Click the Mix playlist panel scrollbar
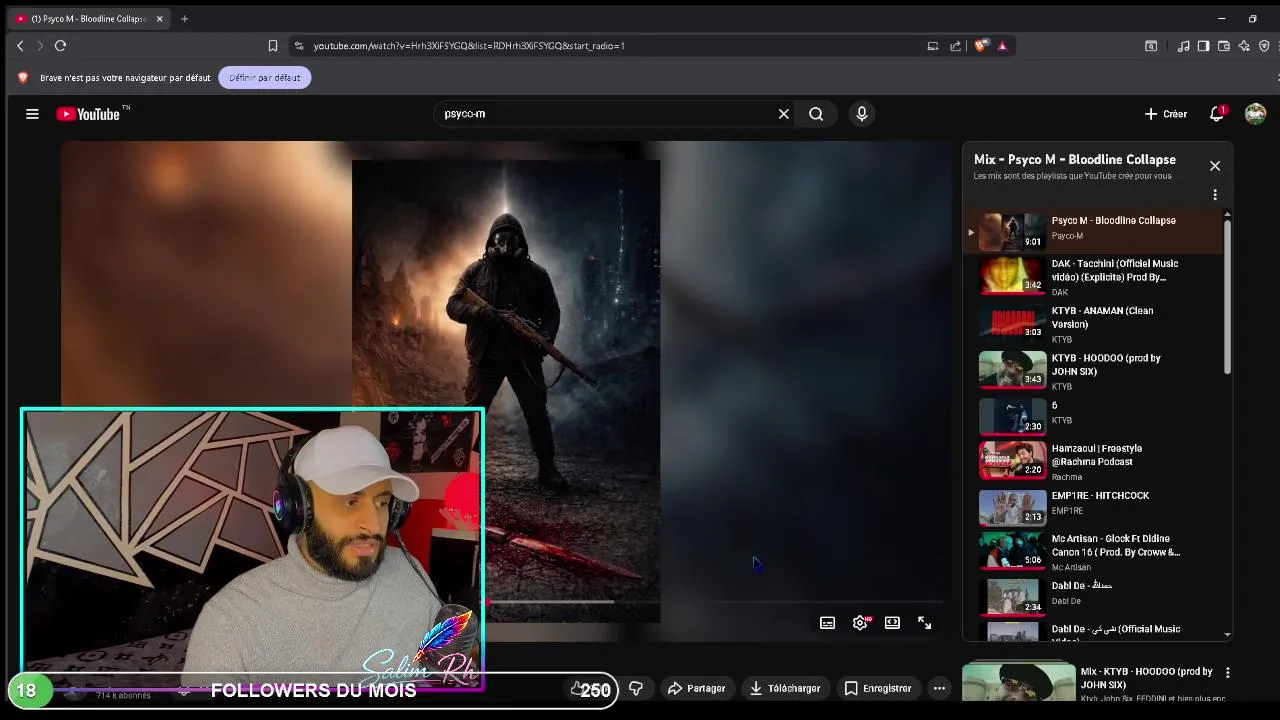This screenshot has height=720, width=1280. (x=1227, y=295)
